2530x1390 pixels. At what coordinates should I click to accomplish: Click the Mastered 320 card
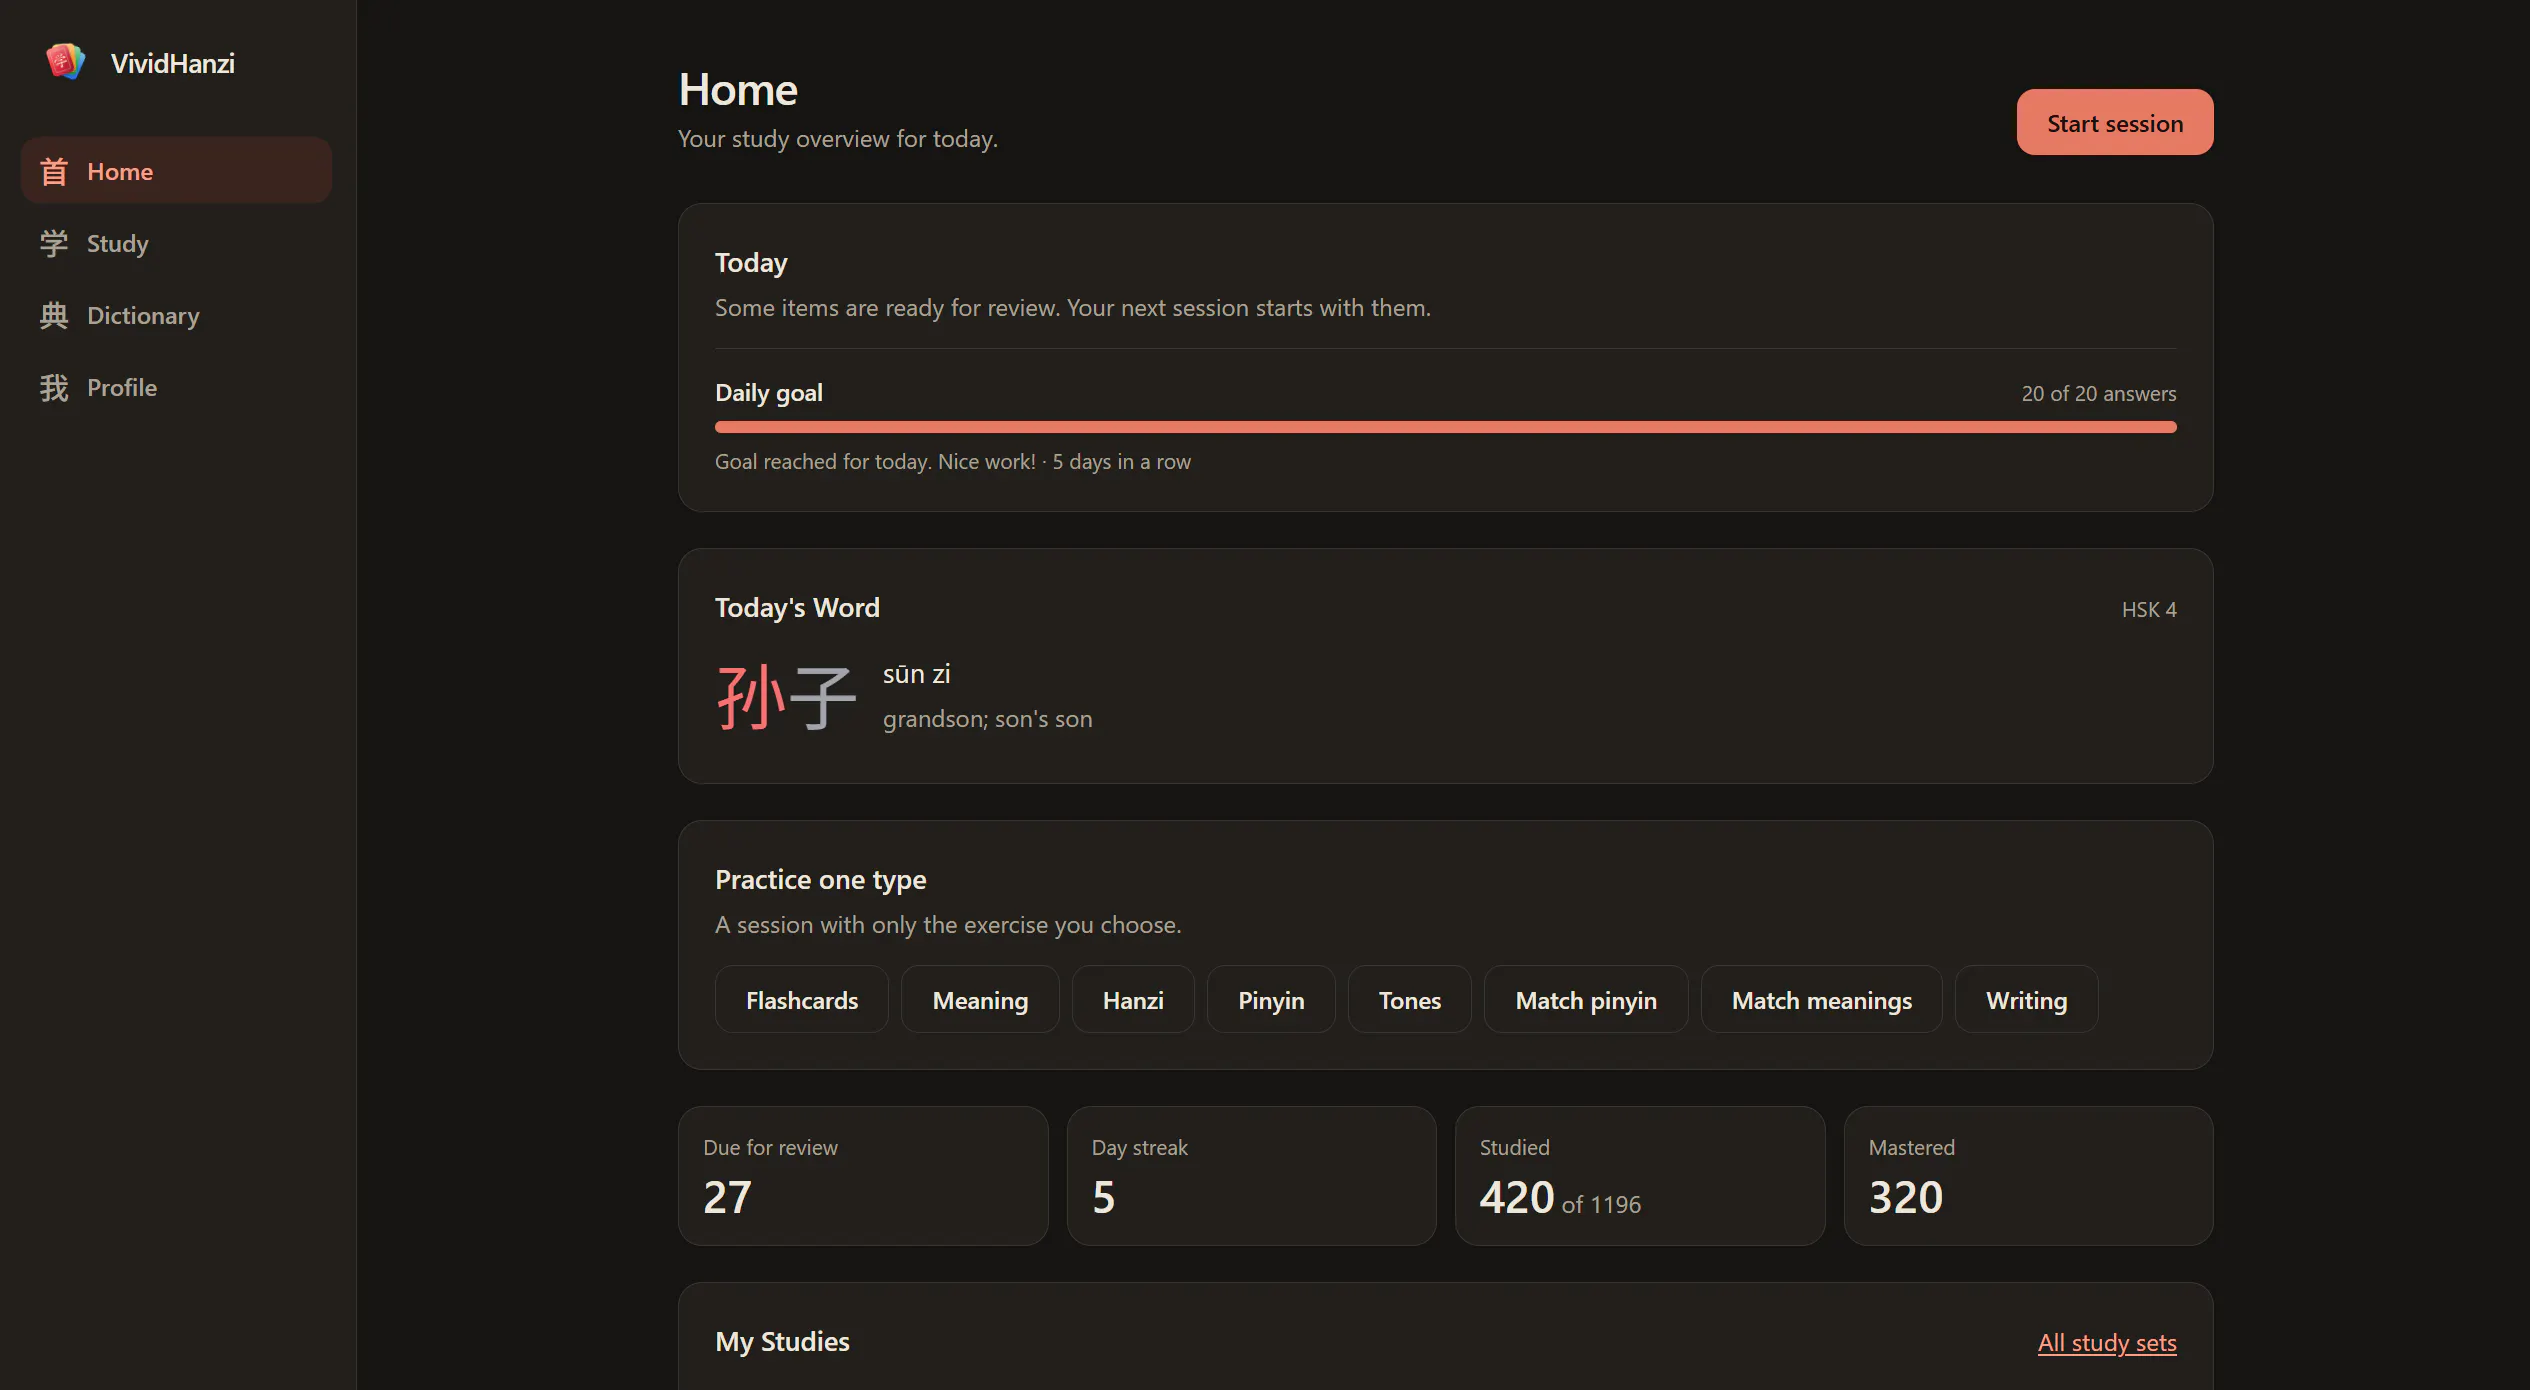[x=2028, y=1175]
